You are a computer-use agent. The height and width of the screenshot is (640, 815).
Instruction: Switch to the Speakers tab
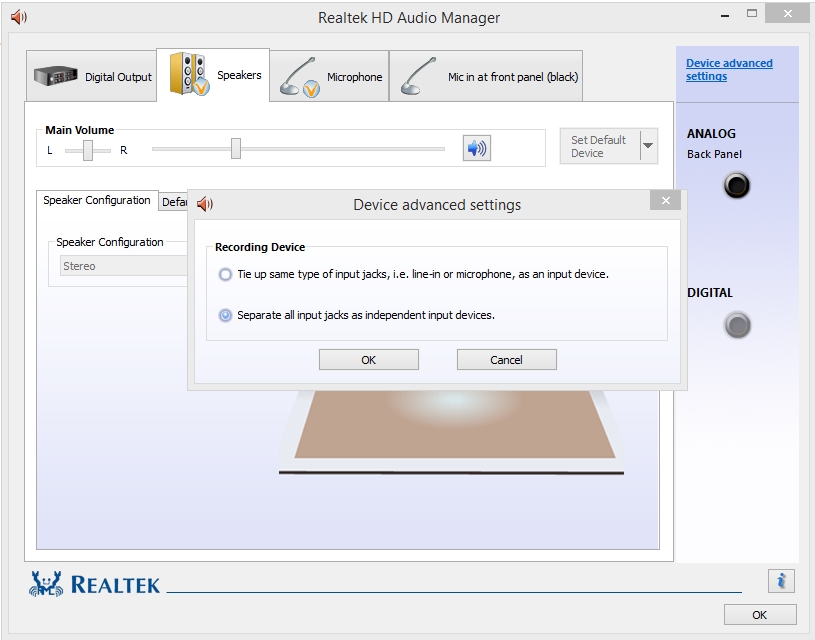click(213, 75)
